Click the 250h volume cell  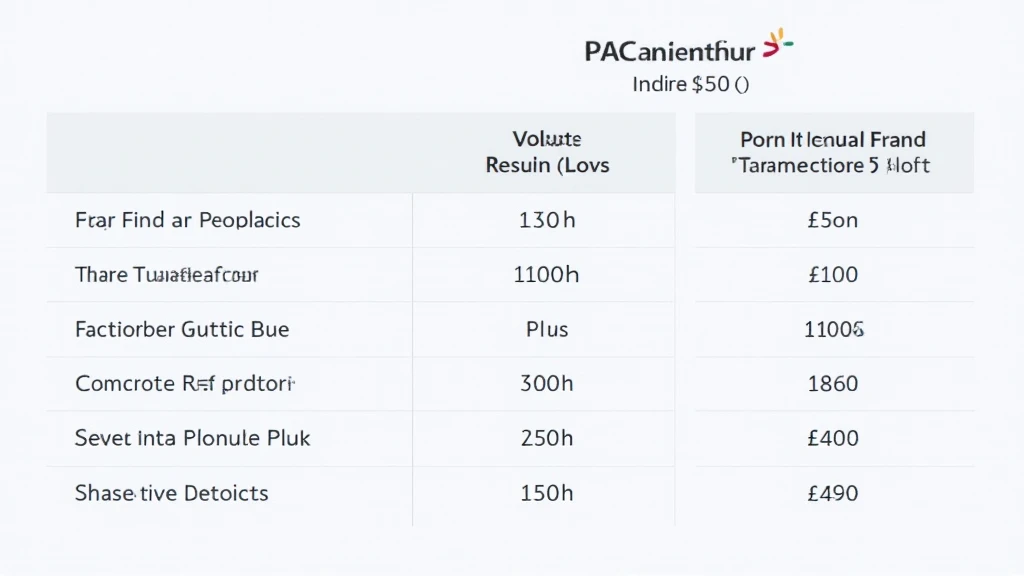click(x=547, y=438)
